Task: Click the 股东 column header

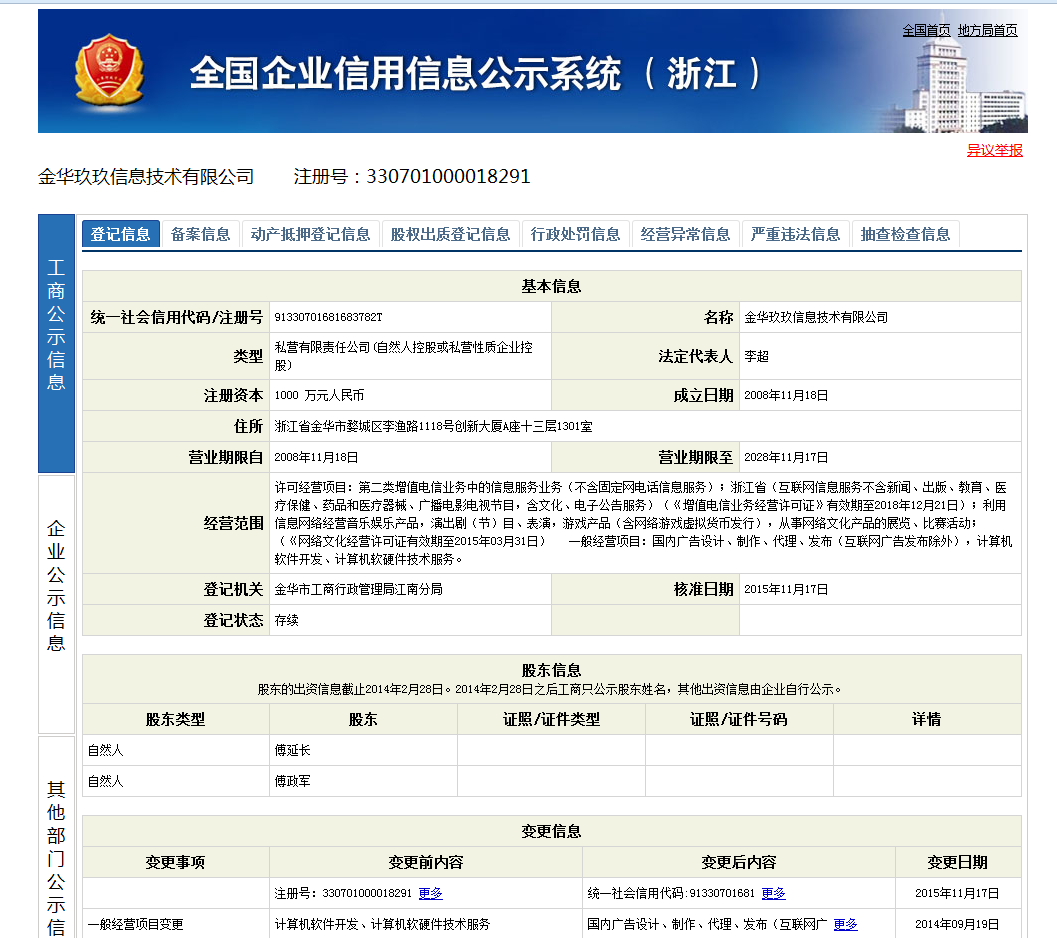Action: (x=363, y=720)
